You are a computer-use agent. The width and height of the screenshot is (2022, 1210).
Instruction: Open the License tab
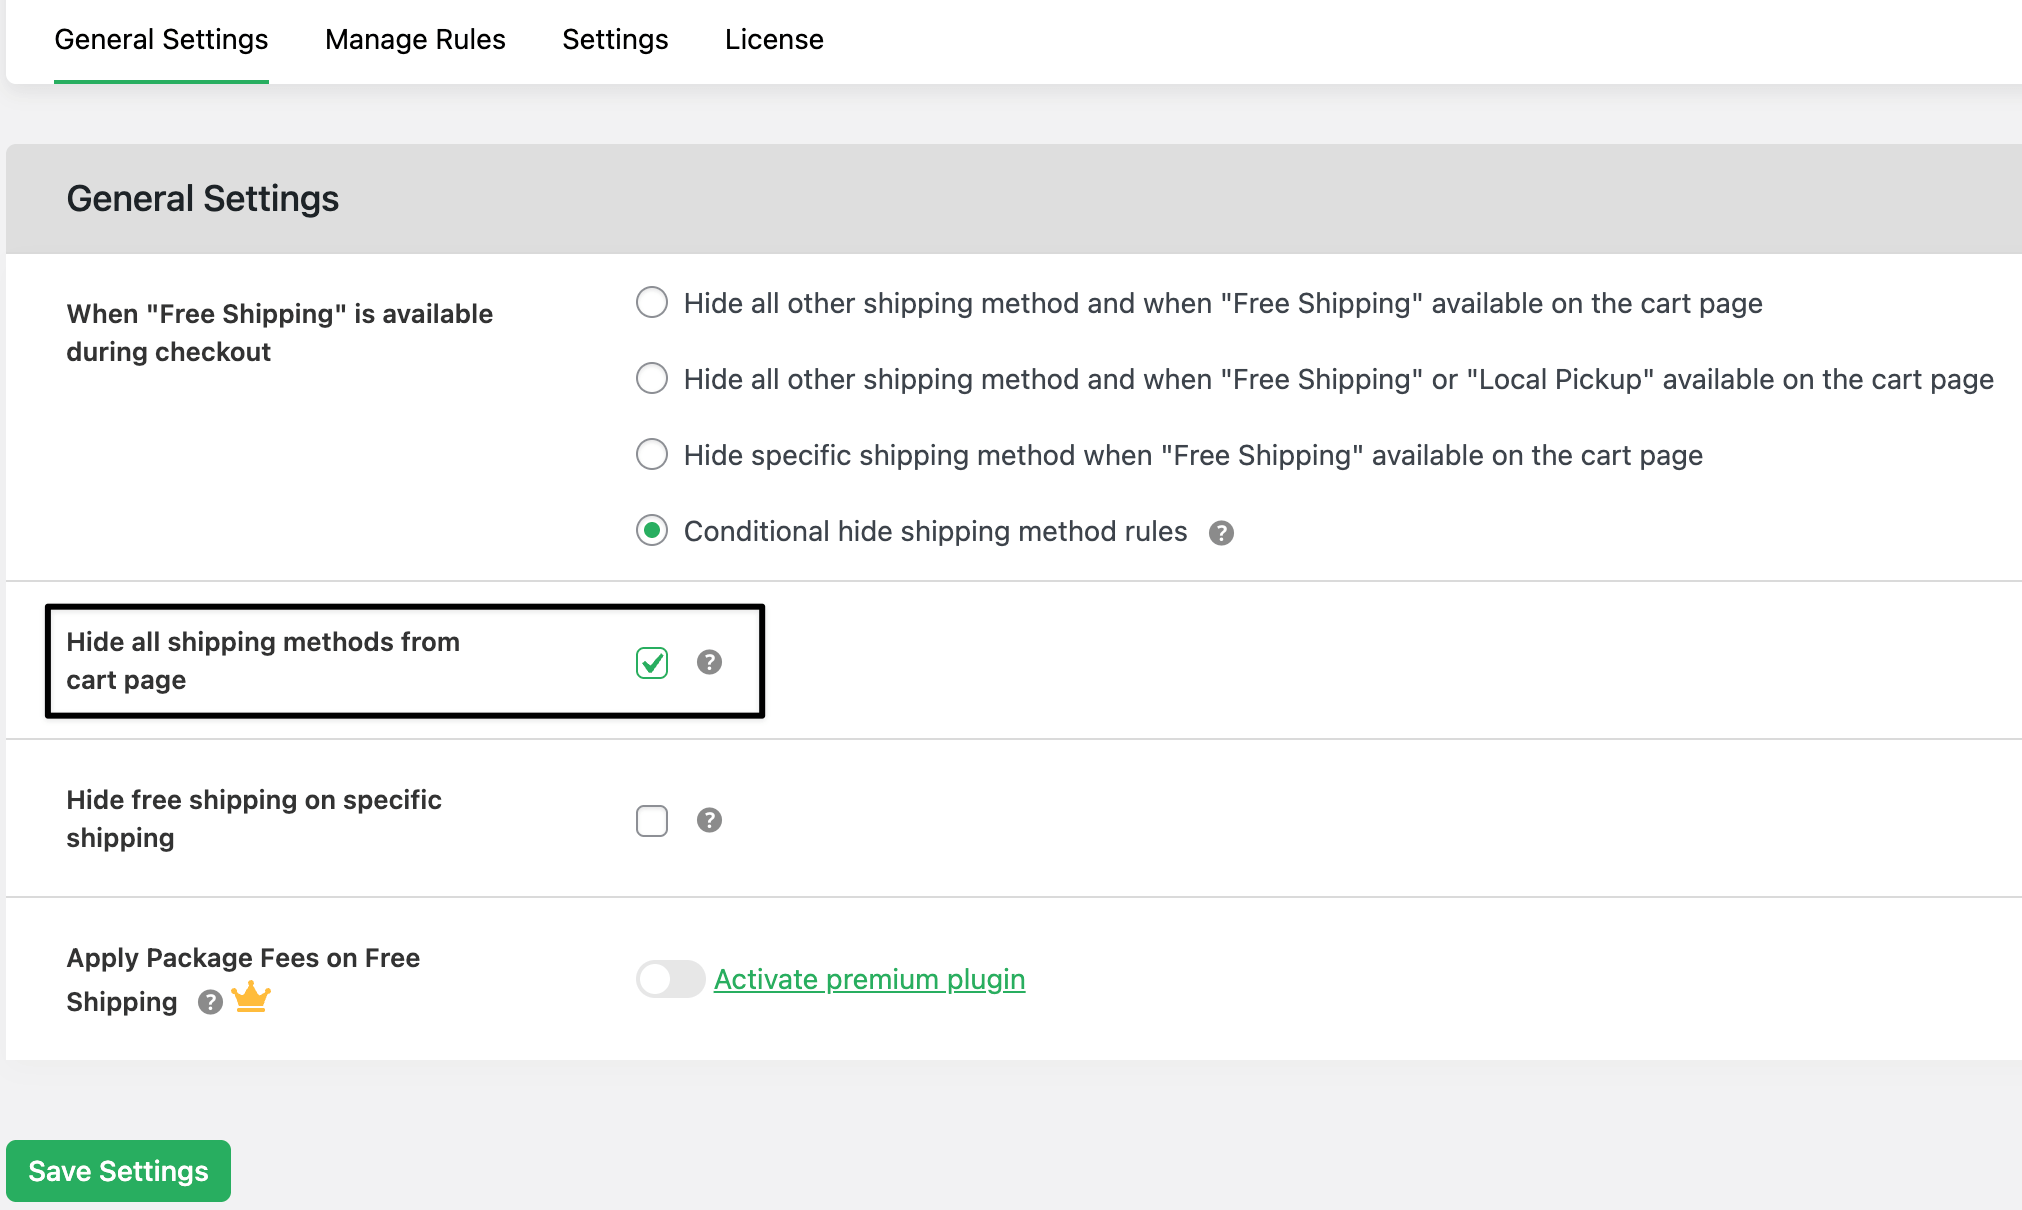(773, 39)
